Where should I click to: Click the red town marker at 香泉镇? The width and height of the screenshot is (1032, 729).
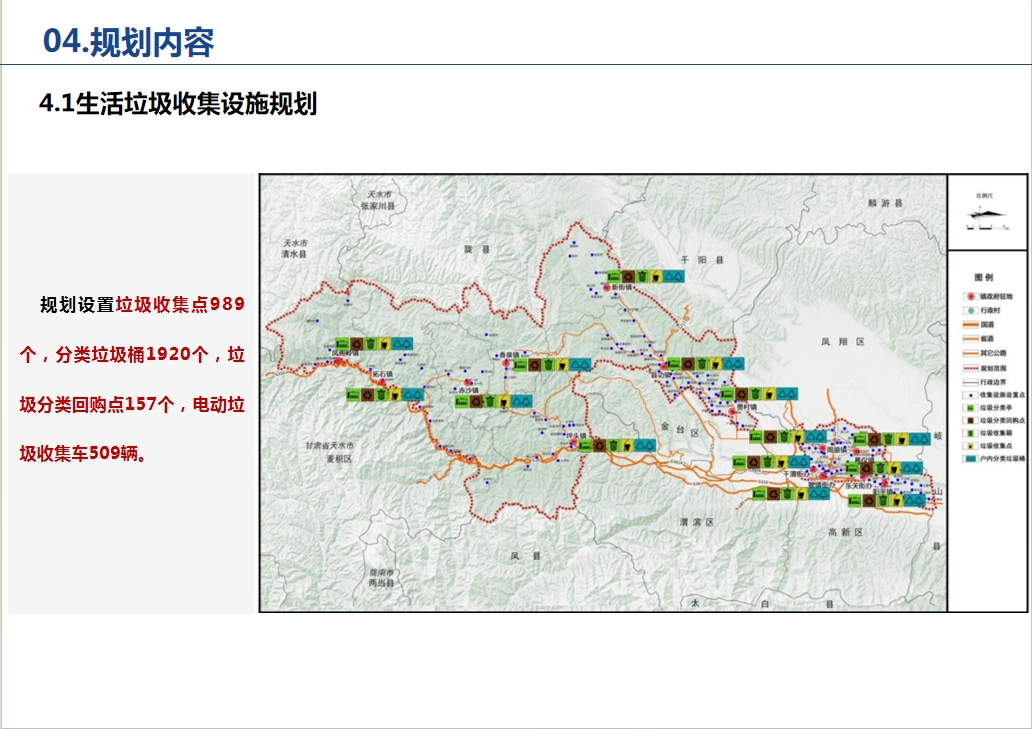coord(507,363)
